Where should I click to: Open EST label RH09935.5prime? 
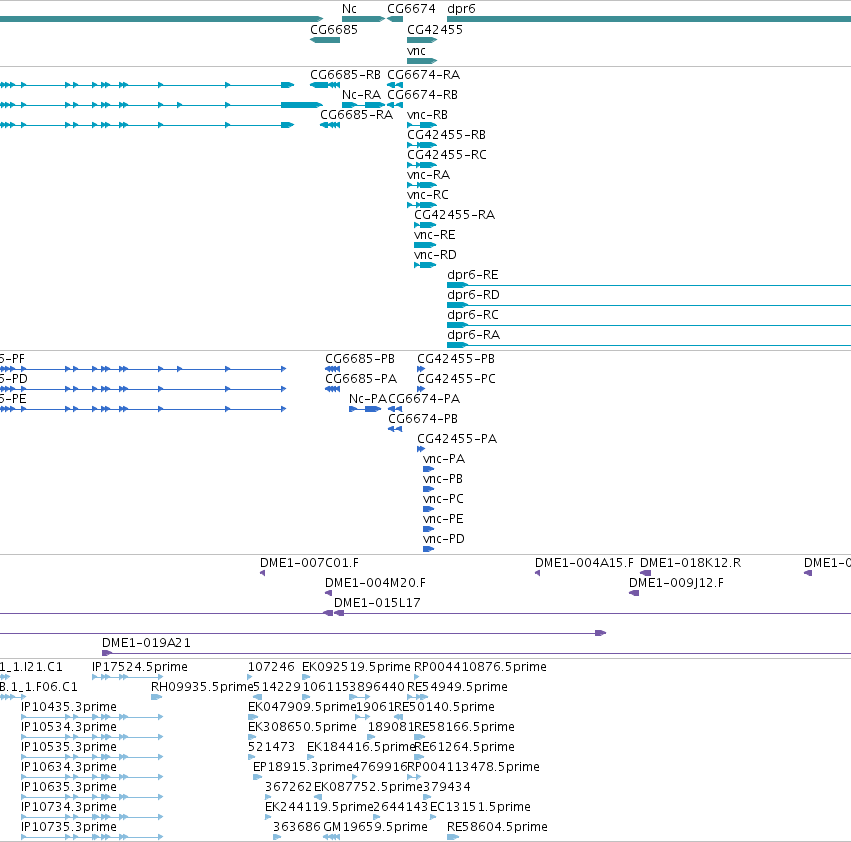click(202, 687)
